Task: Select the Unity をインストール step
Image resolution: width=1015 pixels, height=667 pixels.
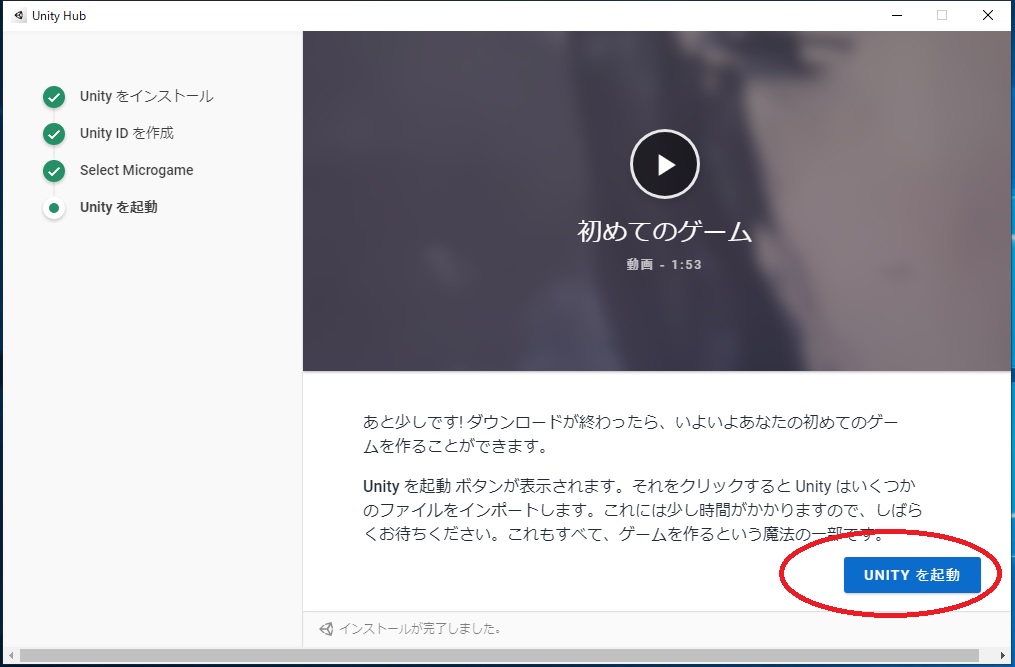Action: tap(146, 96)
